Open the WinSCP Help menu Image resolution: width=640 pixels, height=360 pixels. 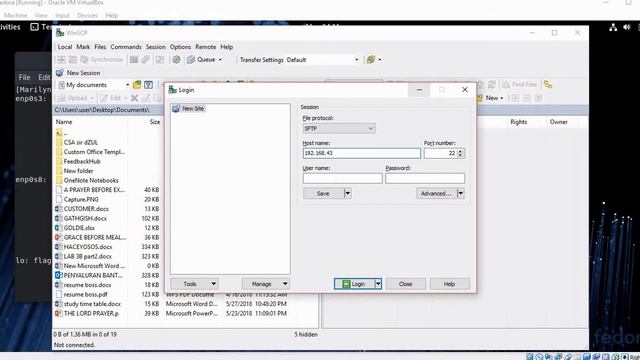coord(227,47)
